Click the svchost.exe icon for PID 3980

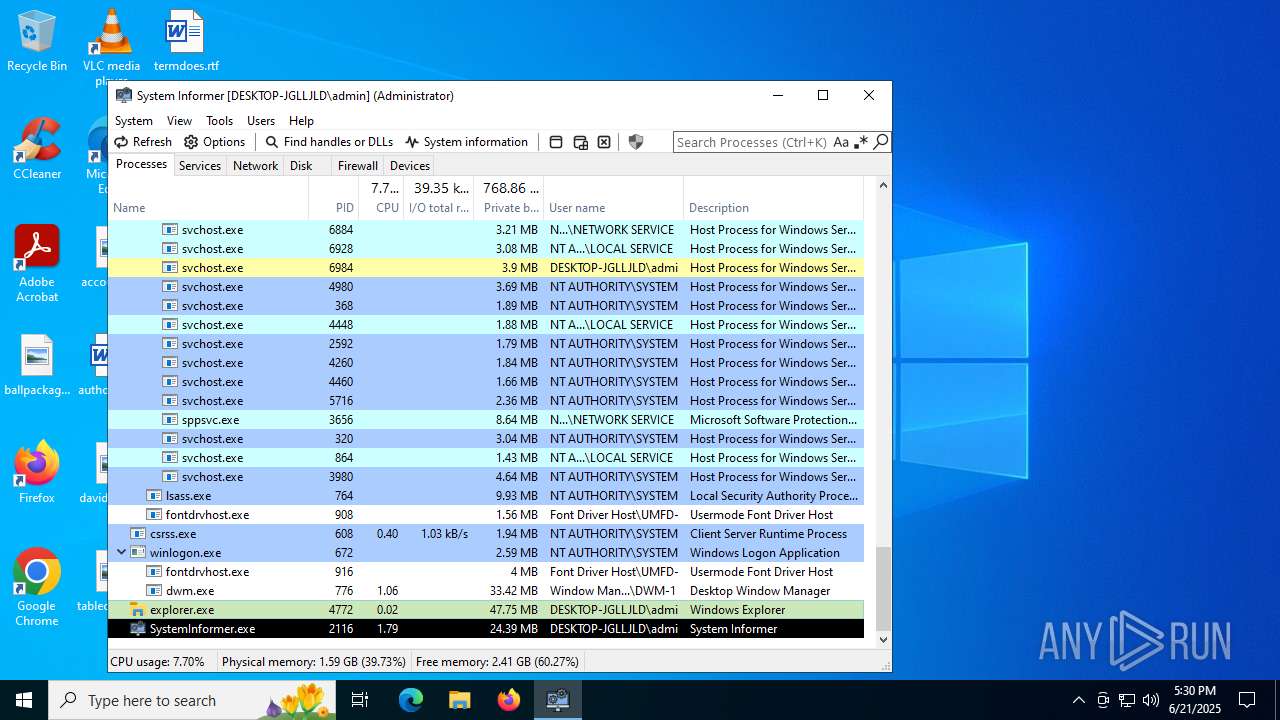[x=170, y=477]
